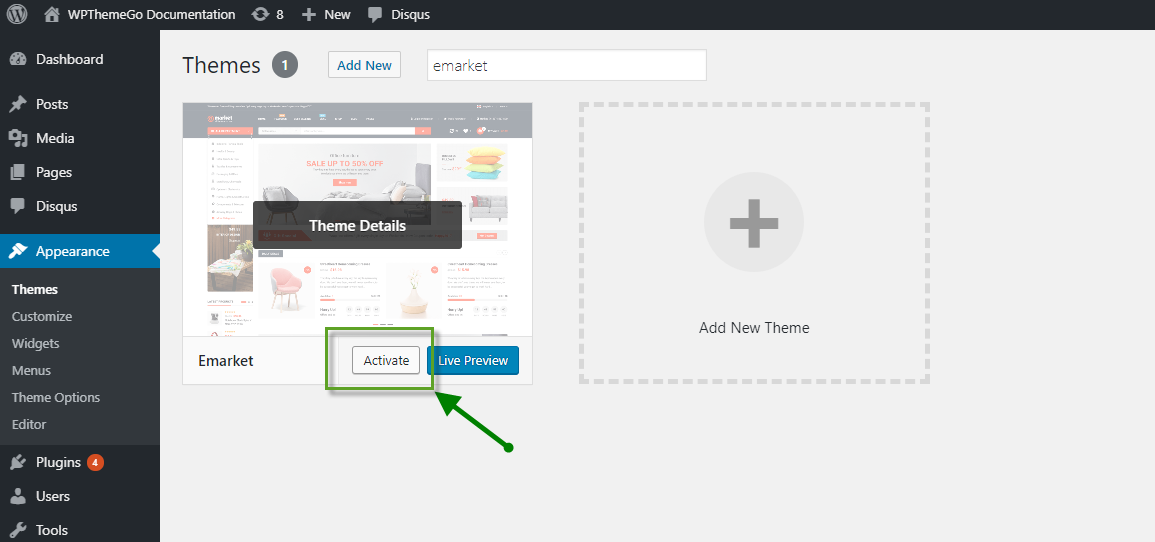Click the updates refresh icon
The image size is (1155, 542).
[x=261, y=15]
